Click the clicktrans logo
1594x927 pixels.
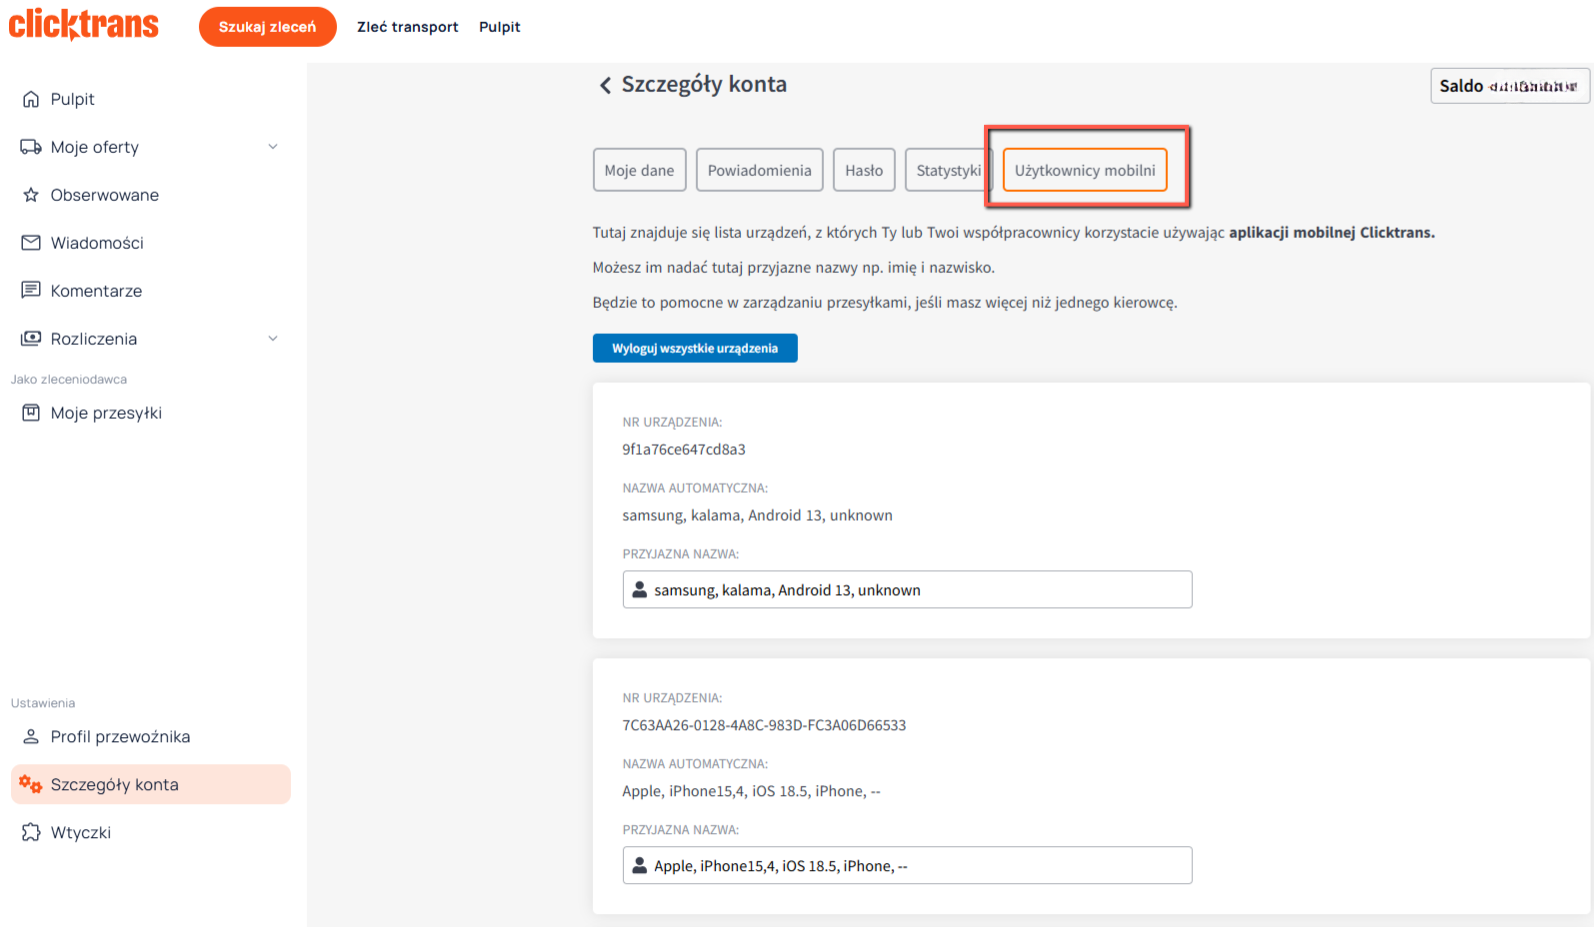click(84, 24)
